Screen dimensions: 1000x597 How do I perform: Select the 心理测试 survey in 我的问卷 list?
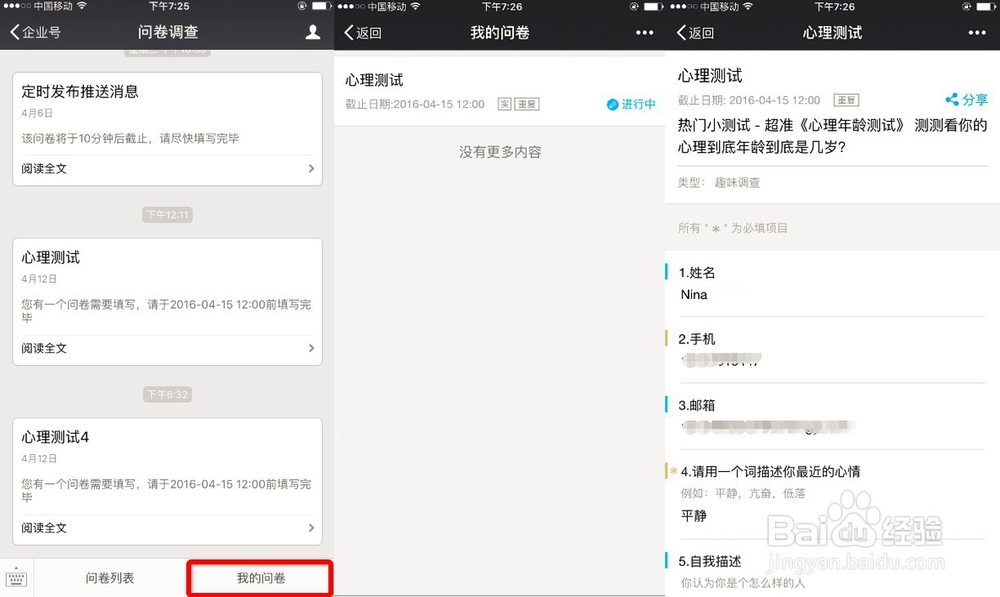[x=500, y=90]
